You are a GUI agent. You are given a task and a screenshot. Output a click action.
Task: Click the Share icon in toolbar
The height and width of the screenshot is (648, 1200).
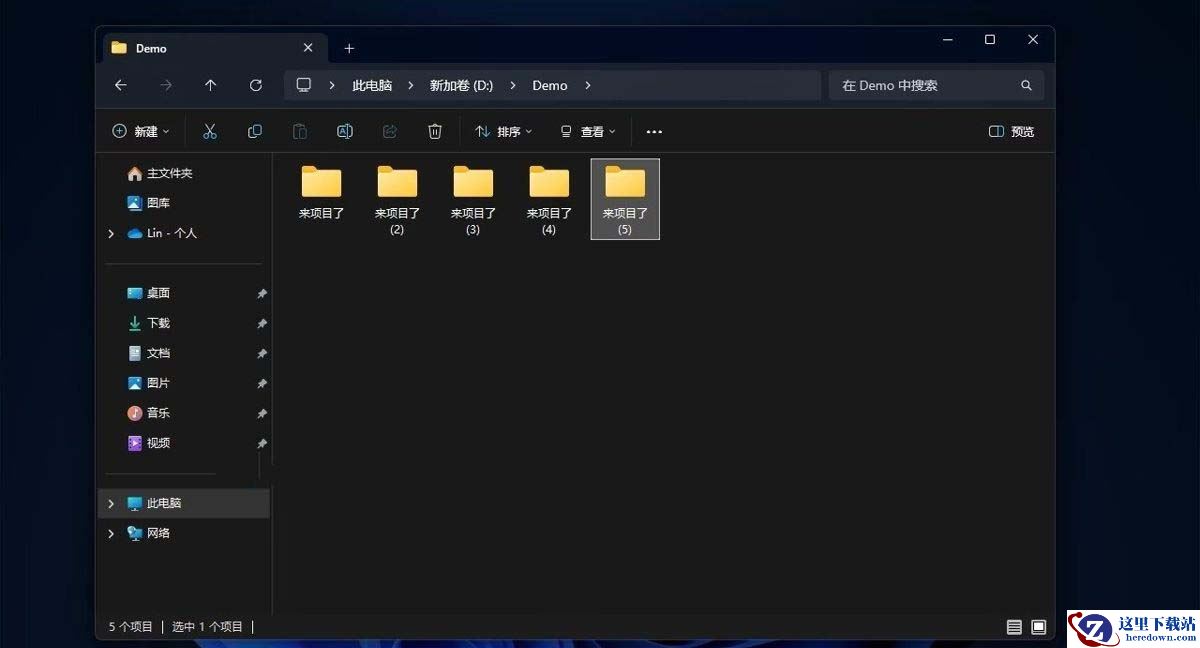pos(390,131)
